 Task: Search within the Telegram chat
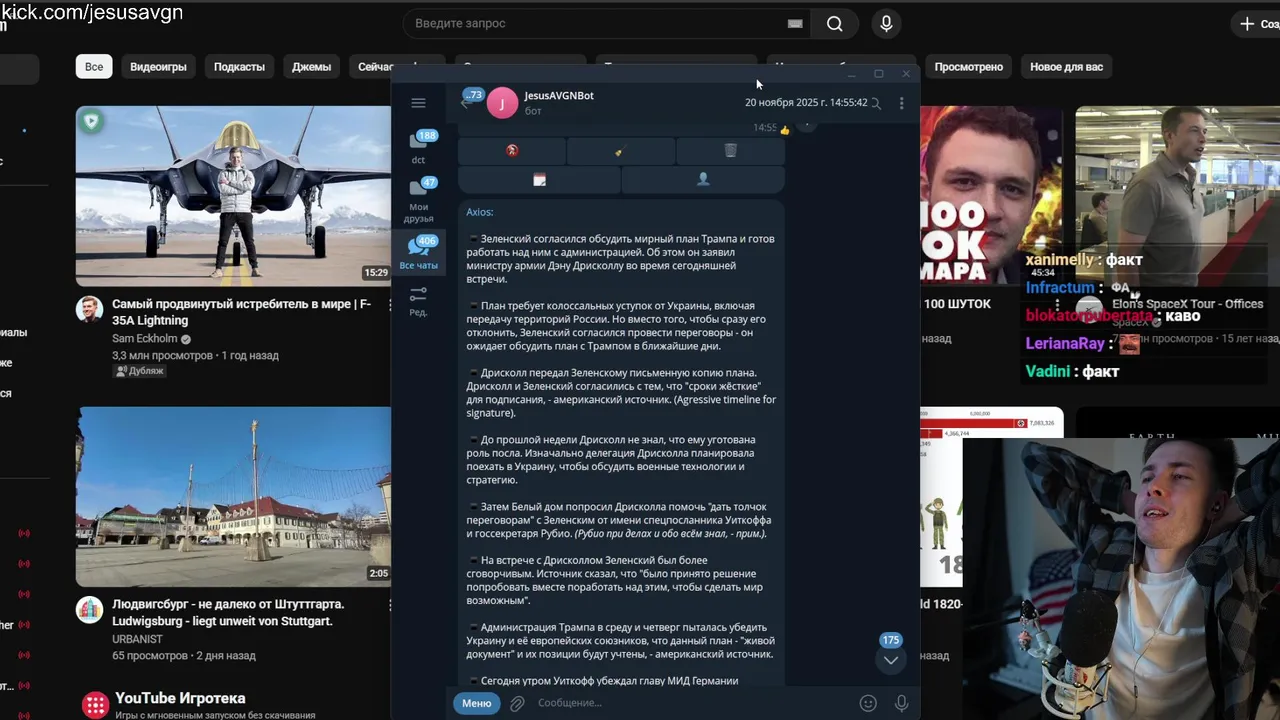pos(876,103)
